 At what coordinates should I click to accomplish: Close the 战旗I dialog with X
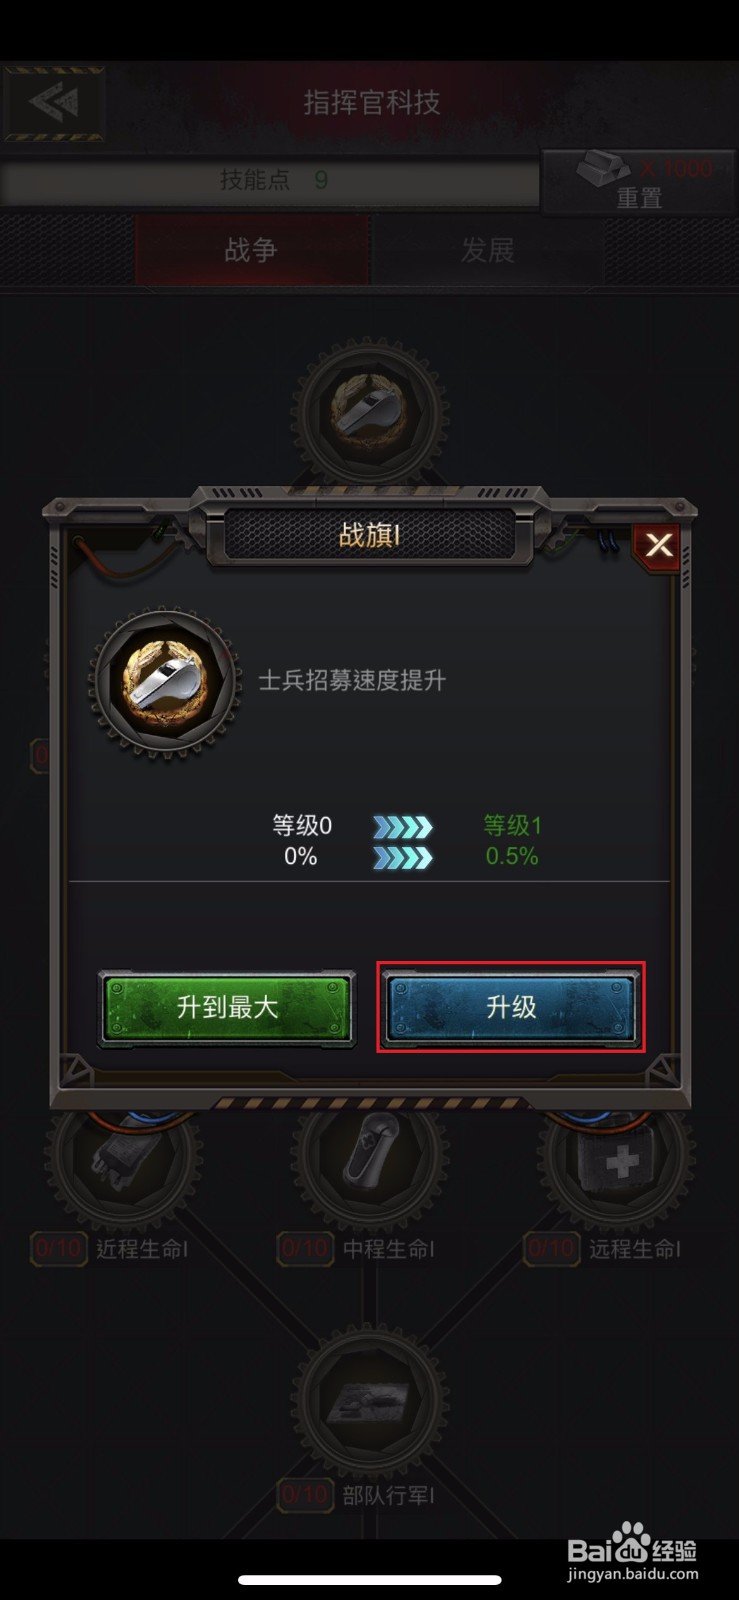[x=657, y=545]
